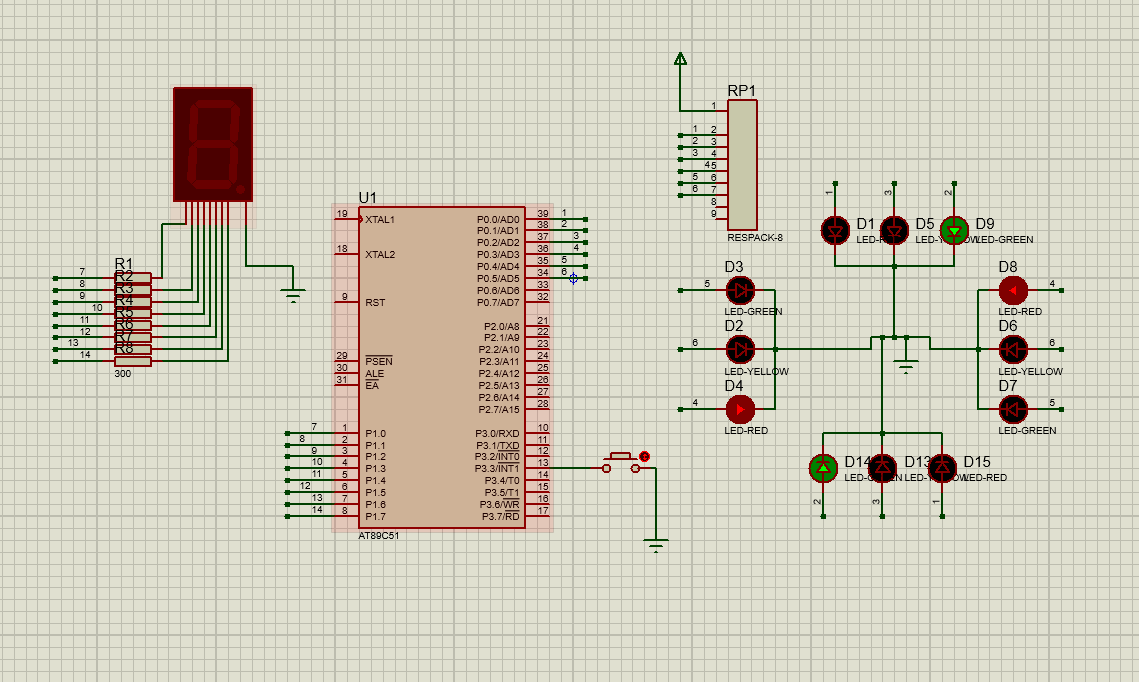Click the LED-YELLOW label under D6
Viewport: 1139px width, 682px height.
(1030, 371)
